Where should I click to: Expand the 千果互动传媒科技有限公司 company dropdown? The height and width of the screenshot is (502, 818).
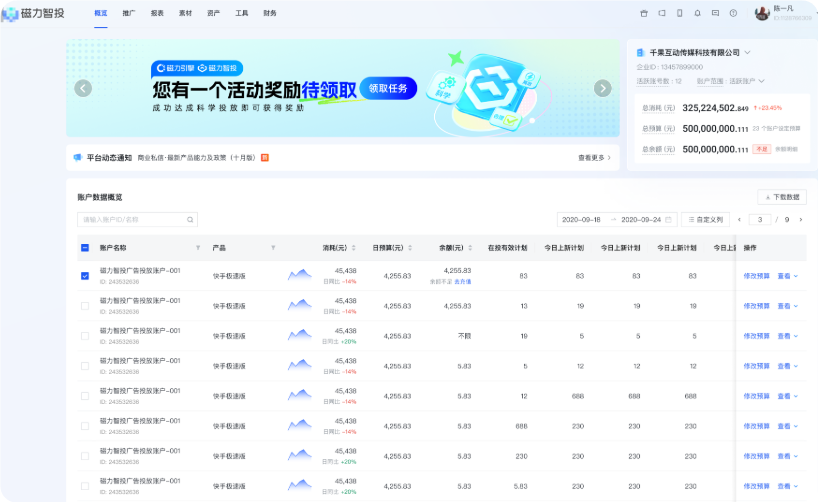pyautogui.click(x=747, y=52)
